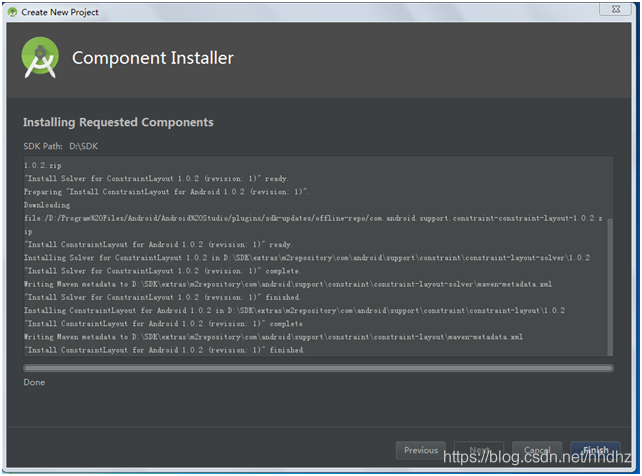
Task: Click log line 'Install Solver for ConstraintLayout ... ready'
Action: tap(156, 178)
